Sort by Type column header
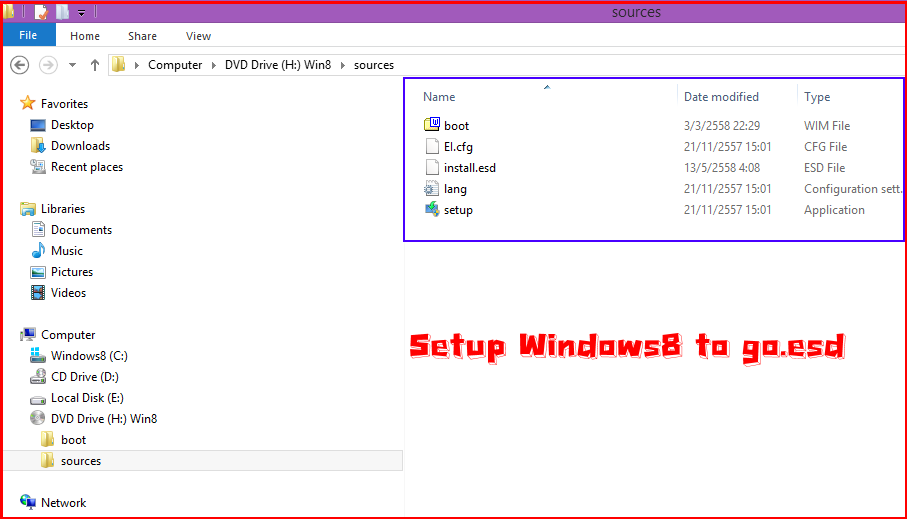 817,97
